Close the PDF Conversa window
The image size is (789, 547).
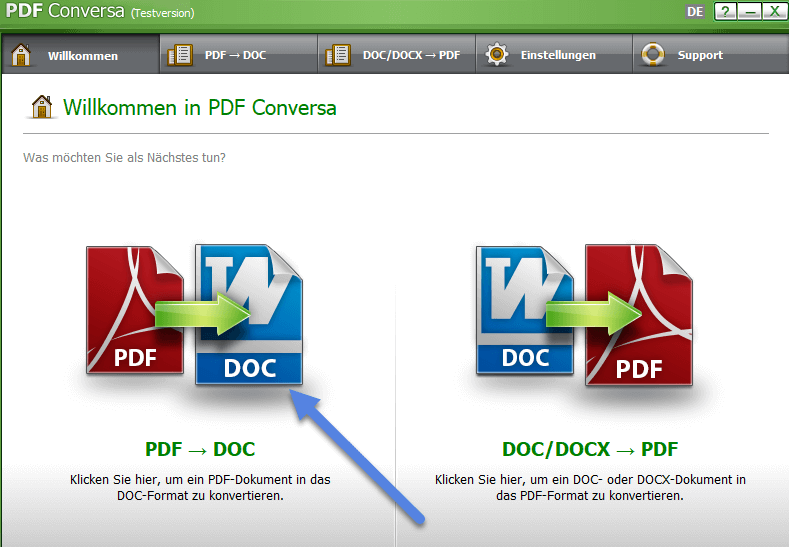point(774,12)
